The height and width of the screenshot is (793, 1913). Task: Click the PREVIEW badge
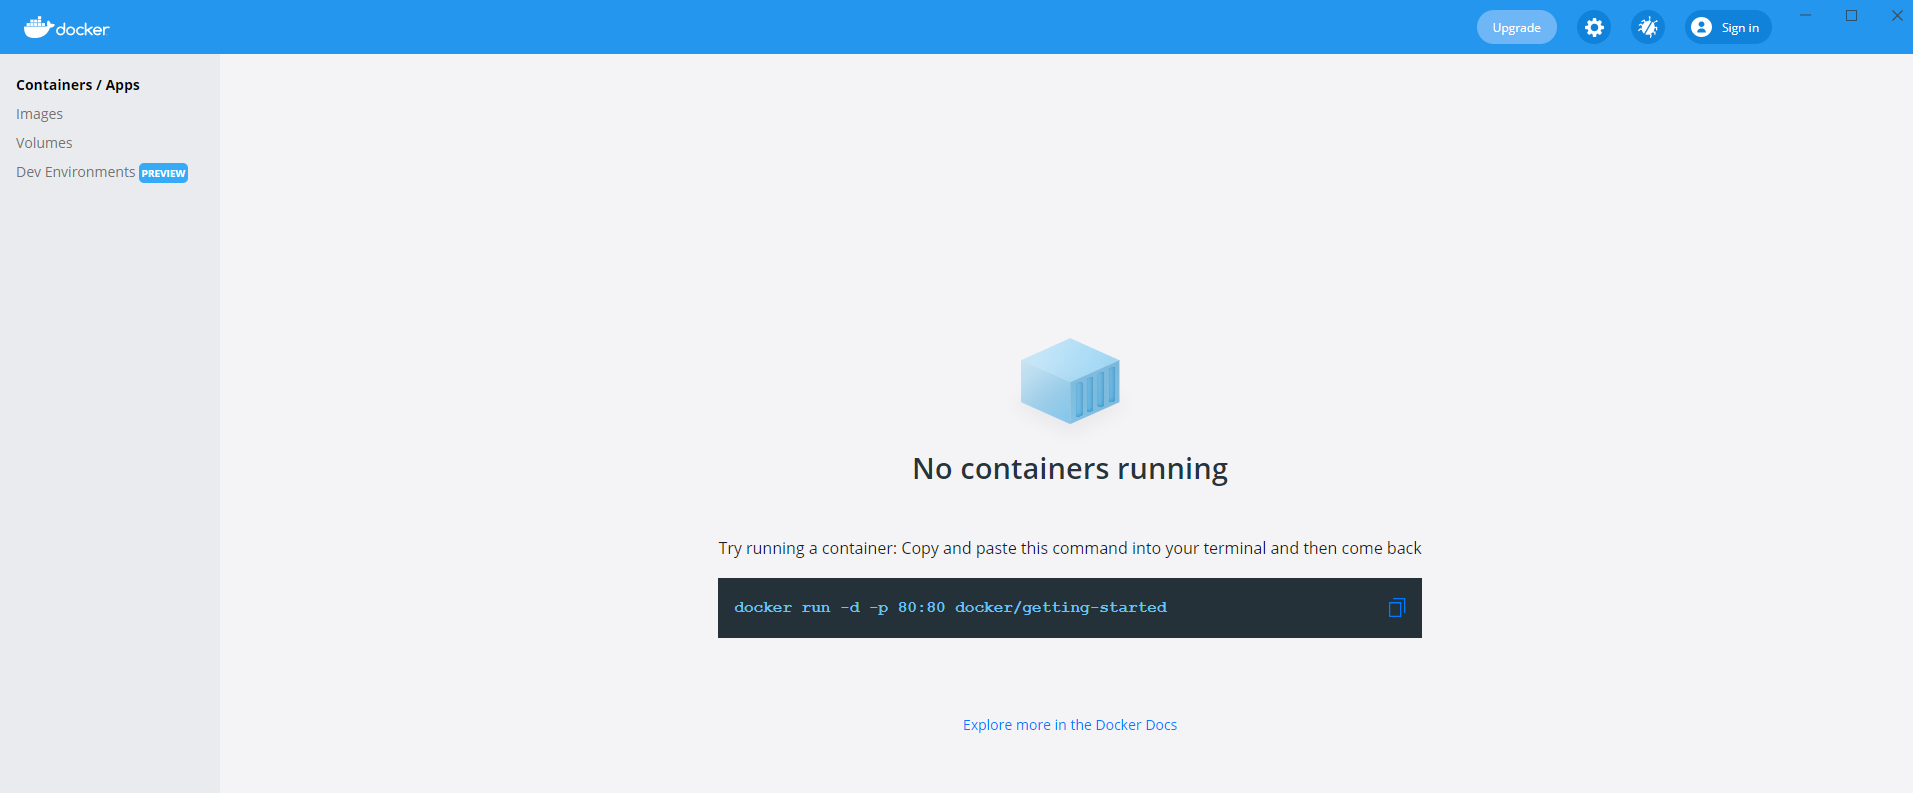tap(163, 173)
